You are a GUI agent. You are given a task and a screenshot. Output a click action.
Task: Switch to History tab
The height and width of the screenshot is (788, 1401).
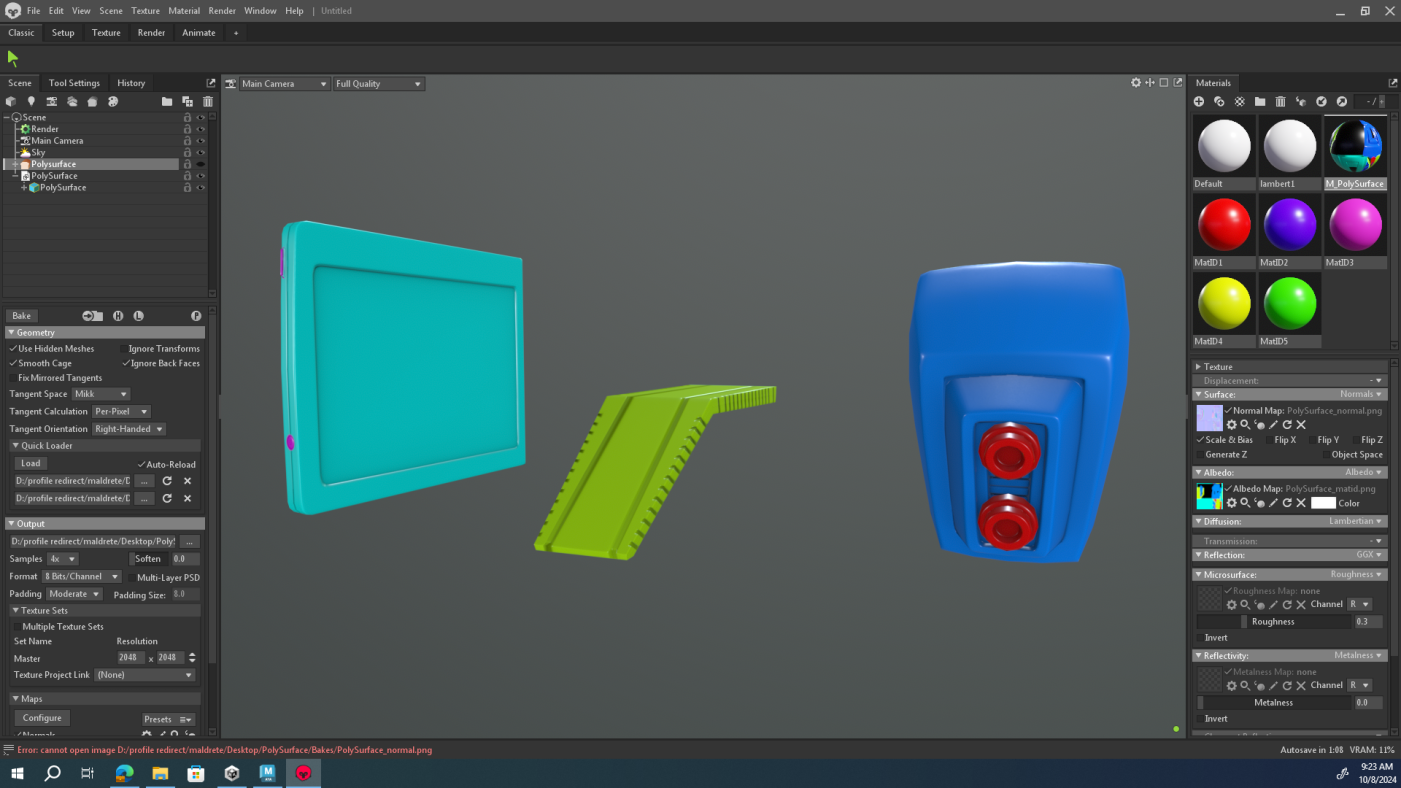point(131,83)
